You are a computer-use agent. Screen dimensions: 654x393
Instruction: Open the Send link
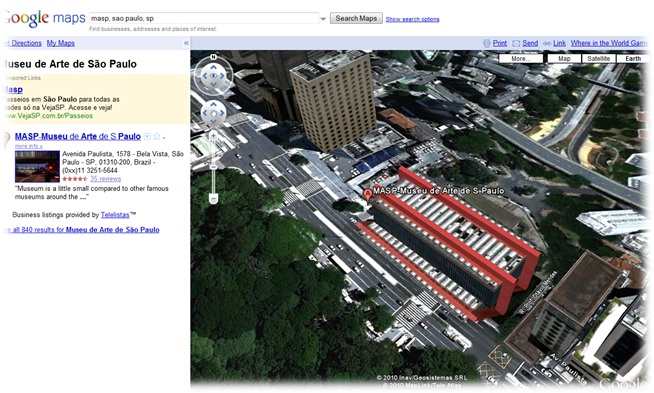(530, 43)
